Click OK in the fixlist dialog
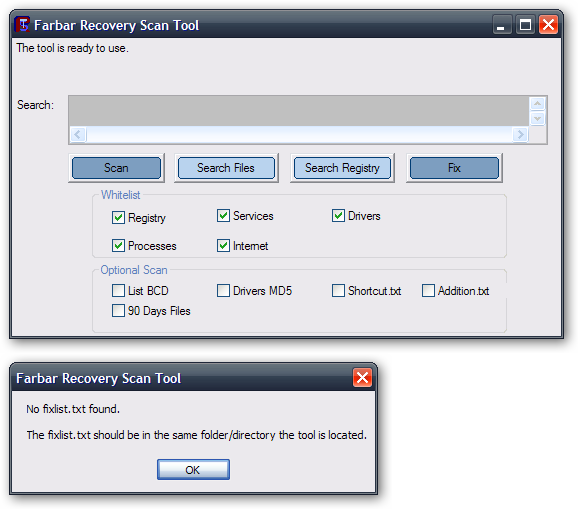The image size is (578, 509). coord(193,470)
